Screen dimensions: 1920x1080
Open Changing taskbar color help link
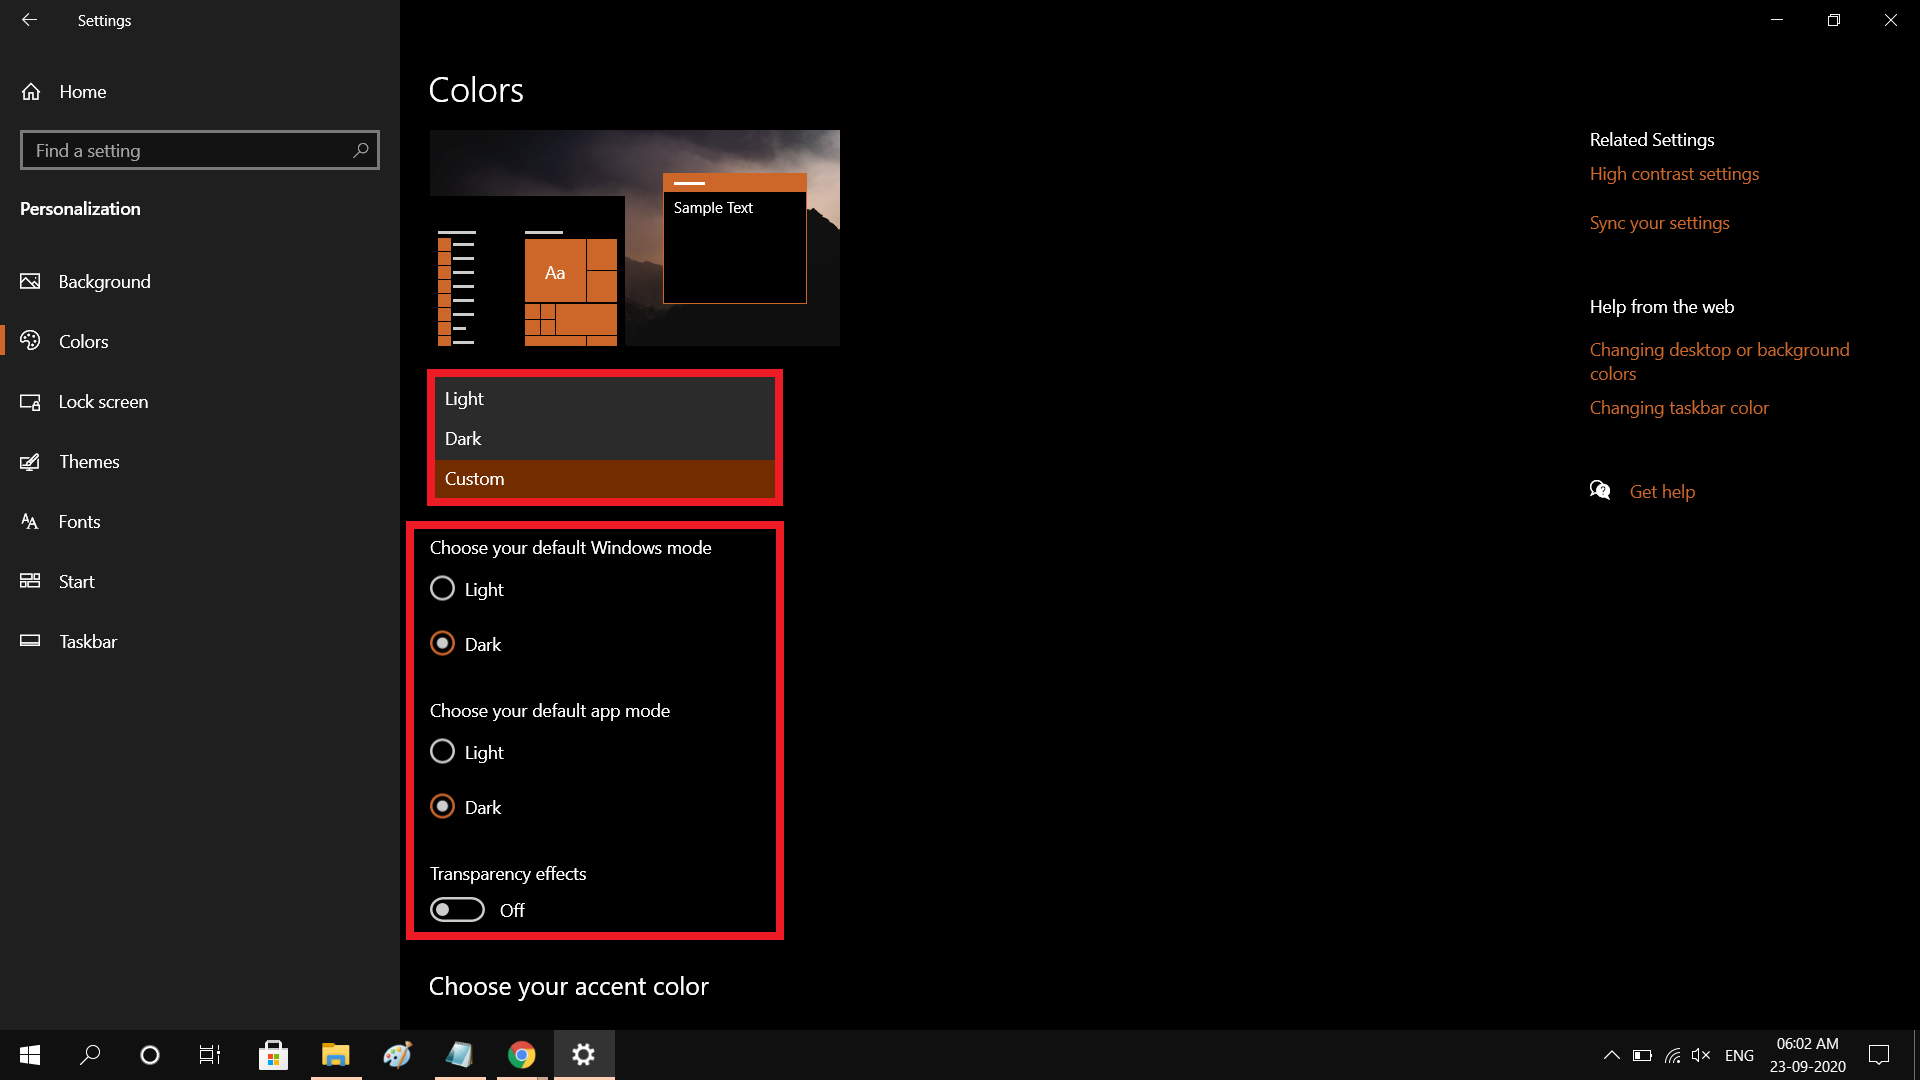pos(1679,407)
